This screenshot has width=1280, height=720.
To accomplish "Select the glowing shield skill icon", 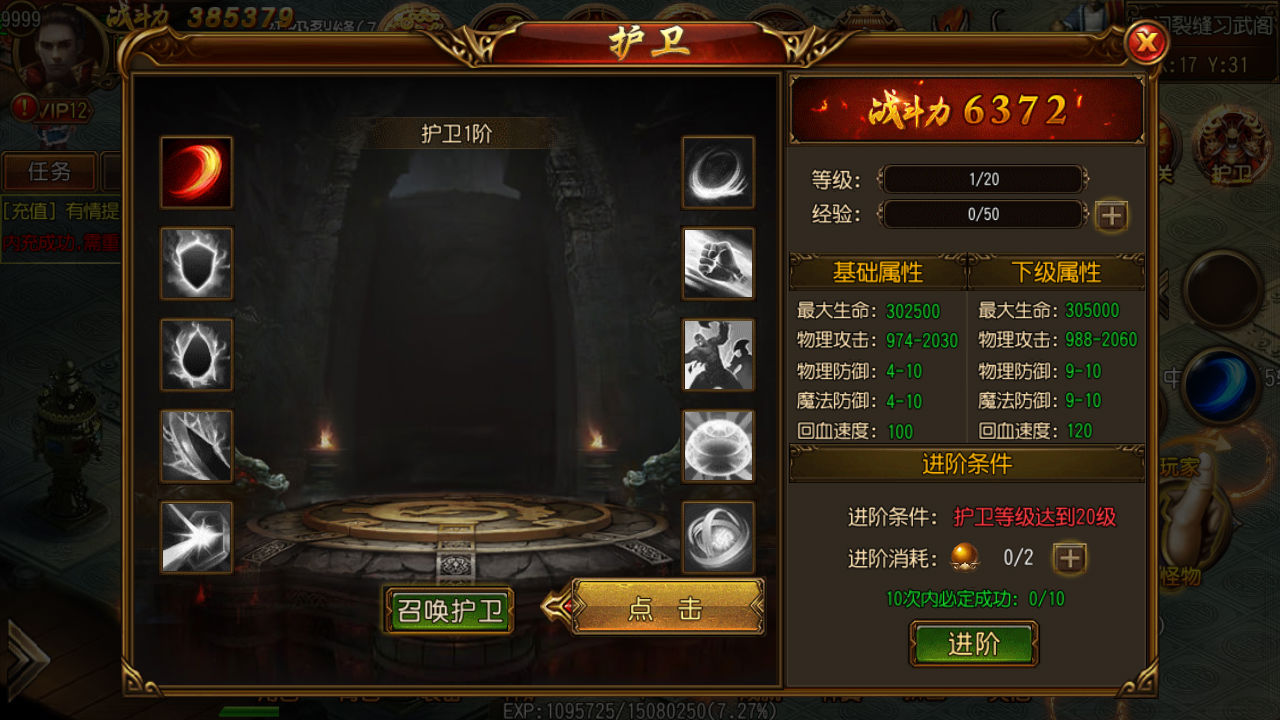I will [x=197, y=263].
